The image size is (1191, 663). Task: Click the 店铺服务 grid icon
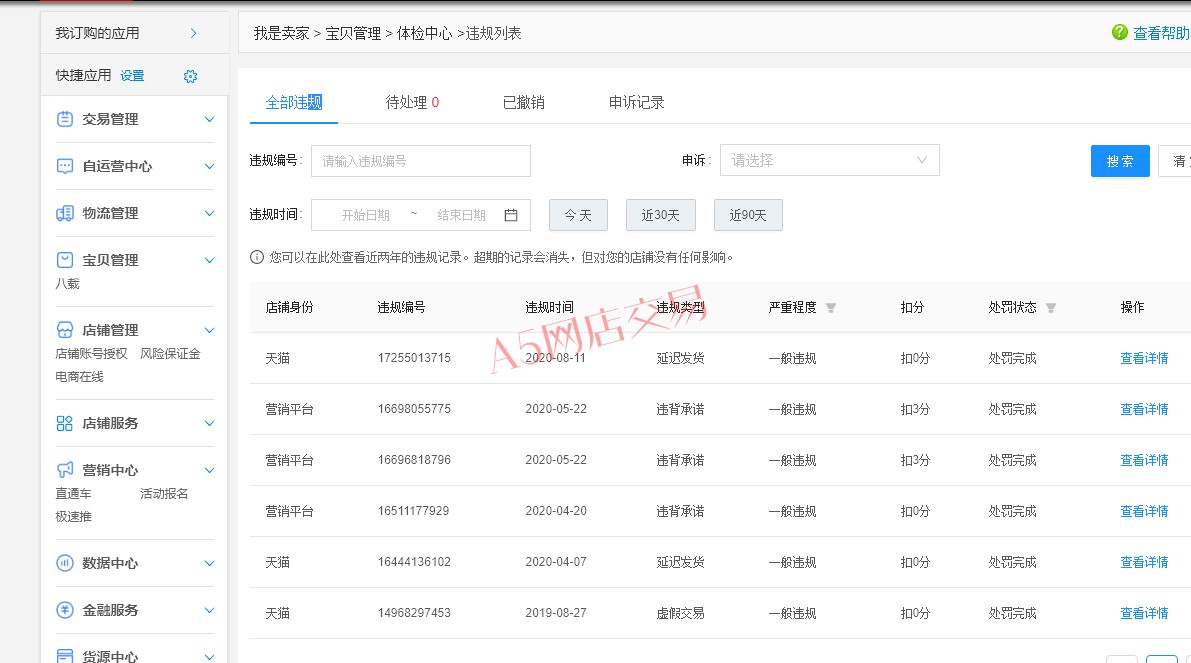coord(65,424)
